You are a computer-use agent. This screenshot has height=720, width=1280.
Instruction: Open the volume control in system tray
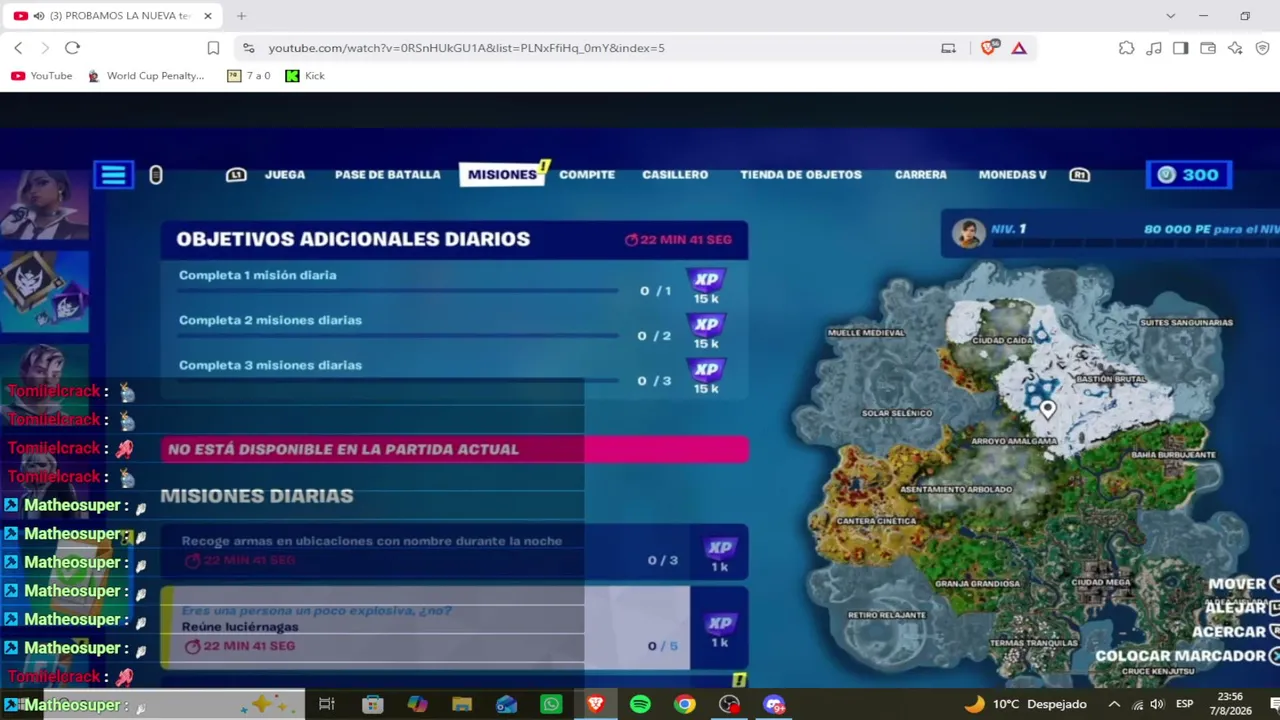pyautogui.click(x=1157, y=704)
